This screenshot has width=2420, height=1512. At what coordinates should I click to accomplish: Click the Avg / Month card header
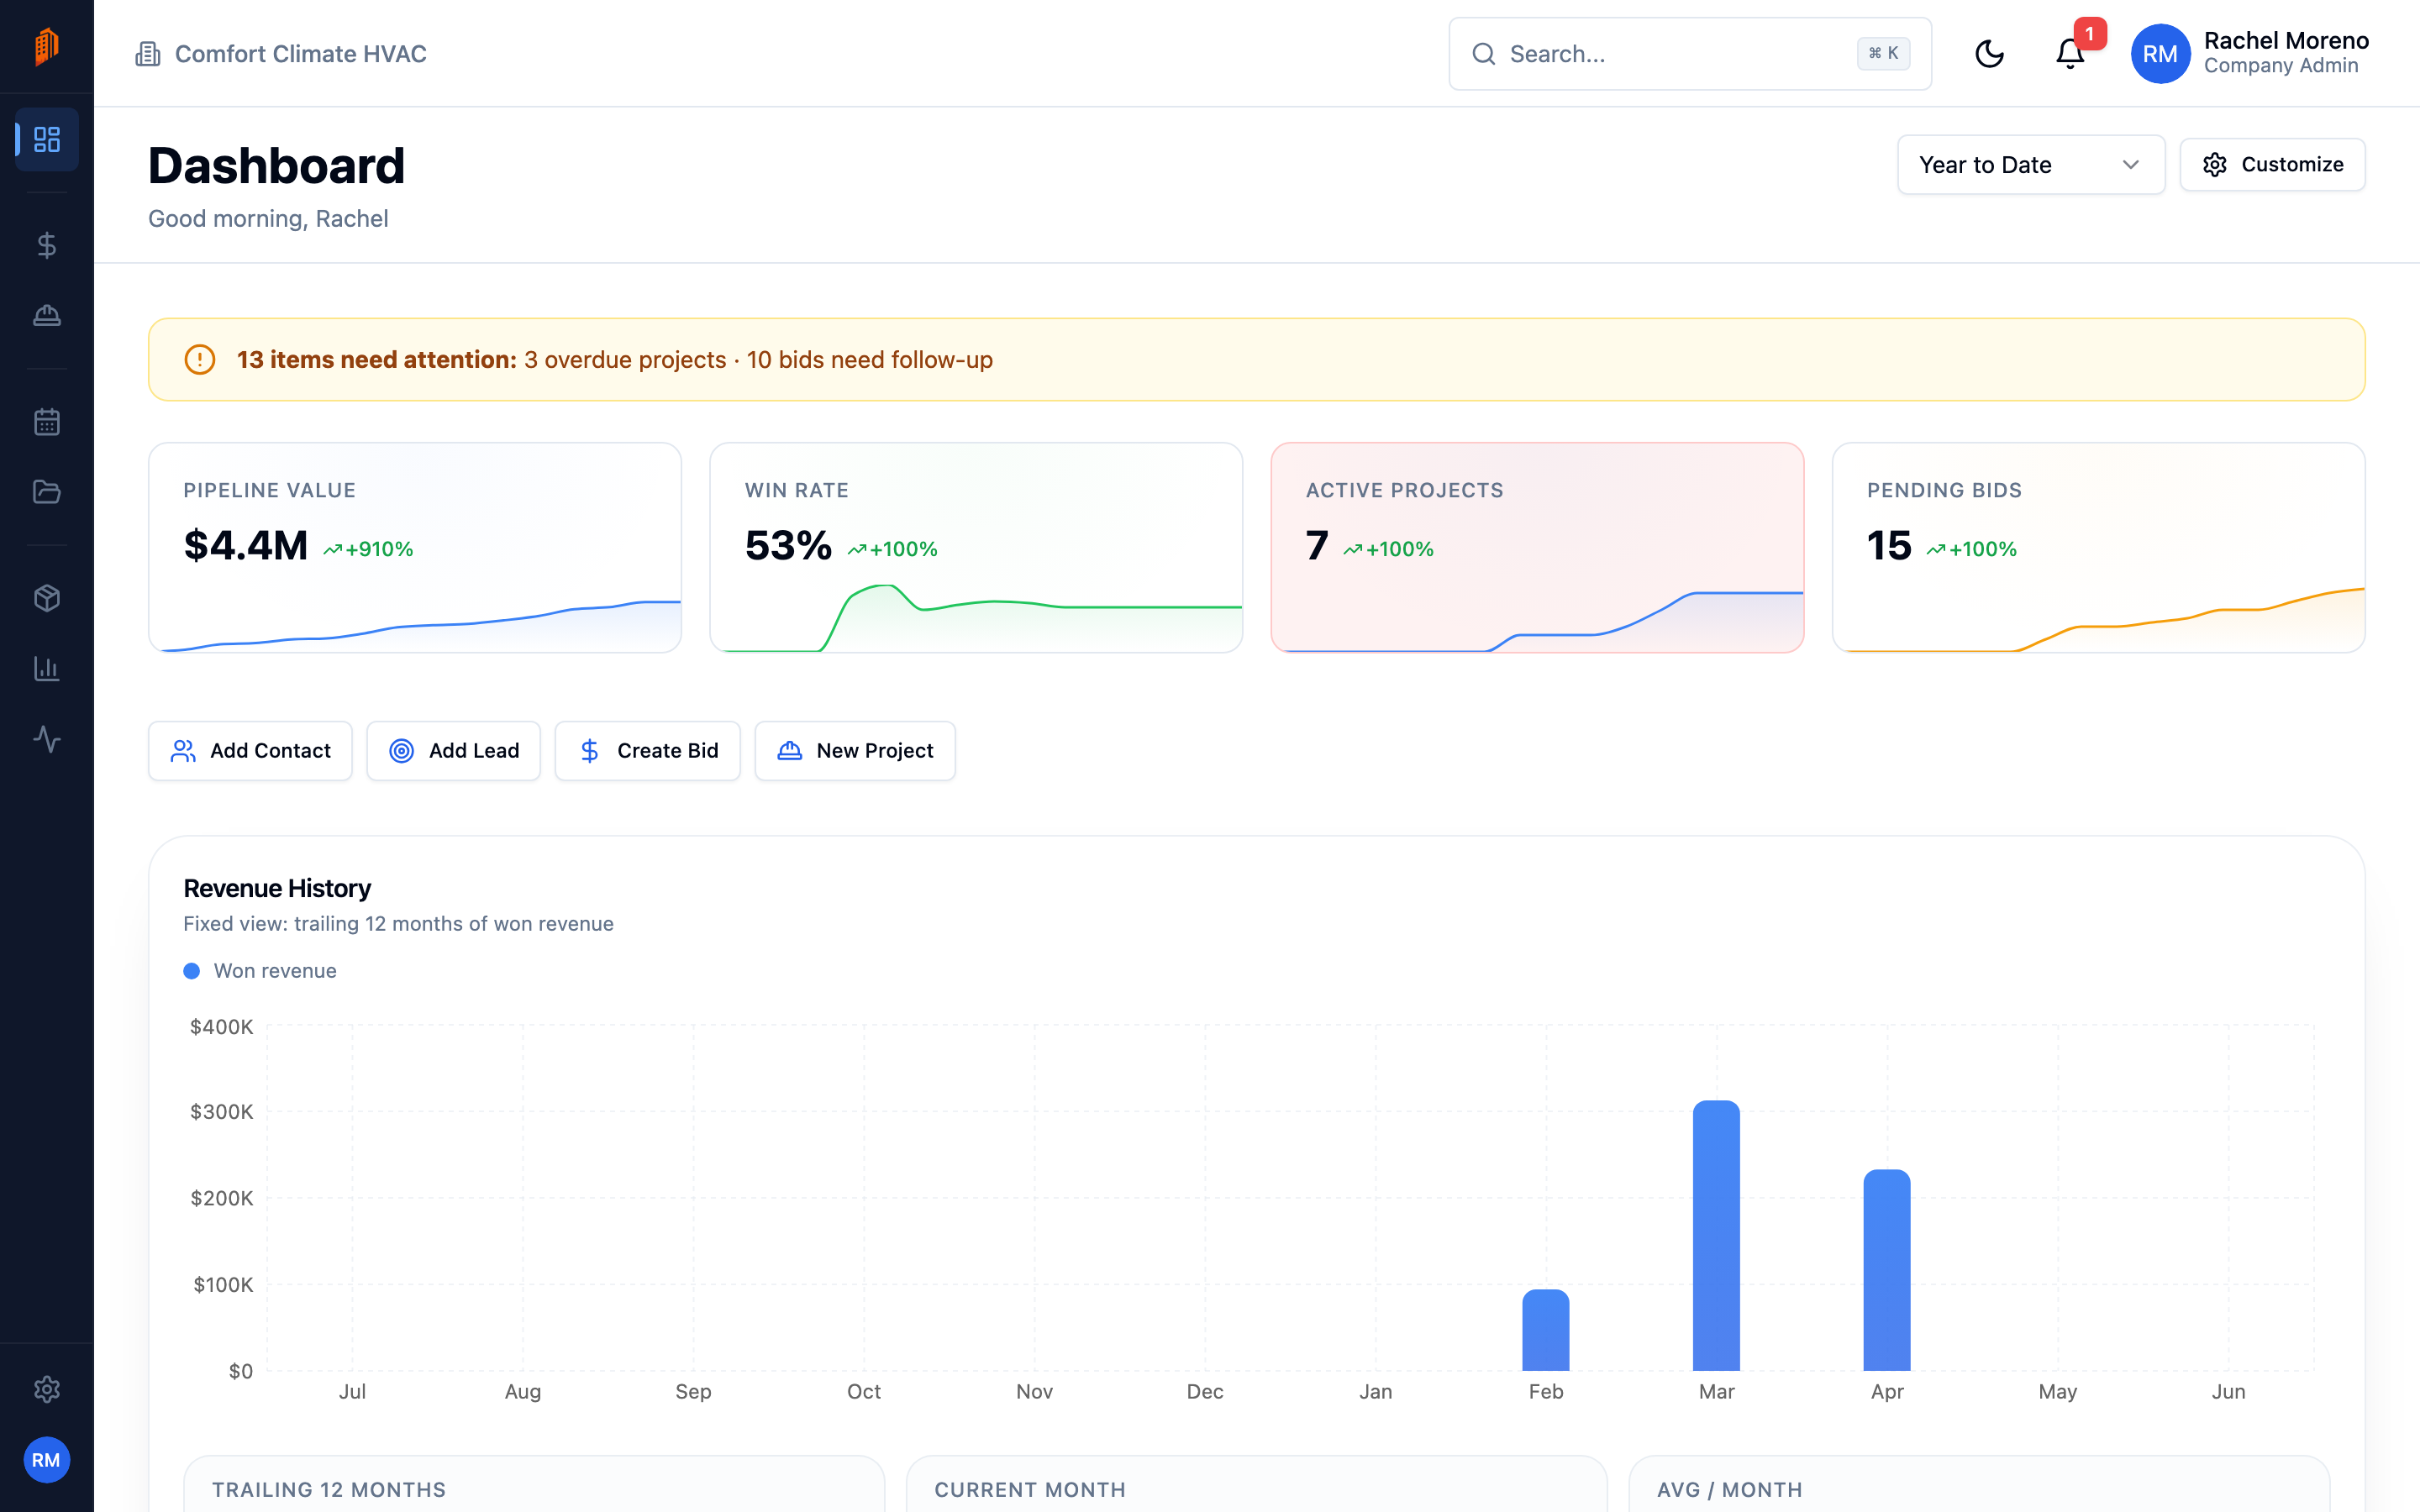(1730, 1490)
